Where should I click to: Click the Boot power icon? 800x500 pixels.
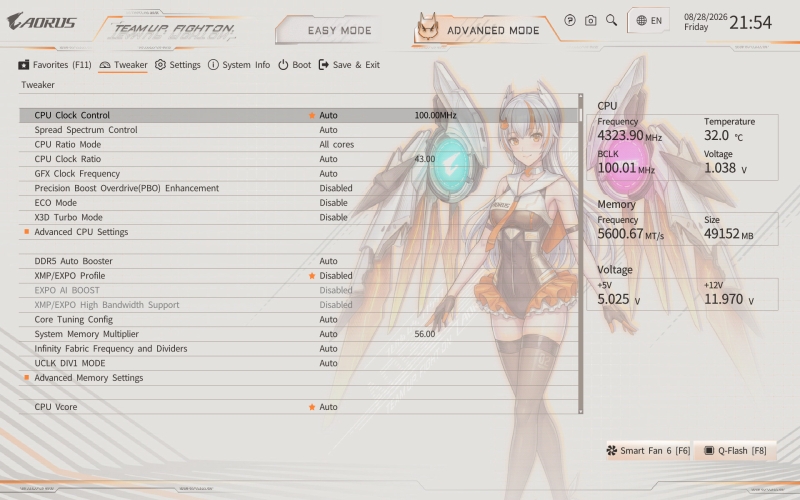click(x=283, y=65)
